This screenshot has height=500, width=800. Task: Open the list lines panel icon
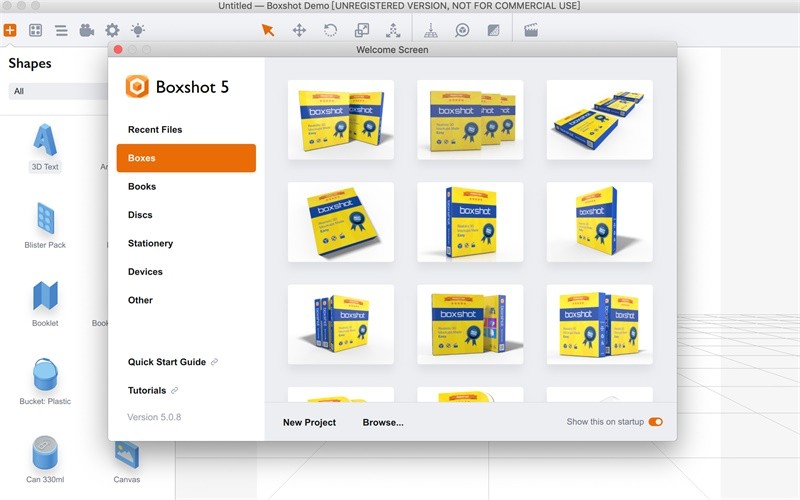click(x=61, y=31)
